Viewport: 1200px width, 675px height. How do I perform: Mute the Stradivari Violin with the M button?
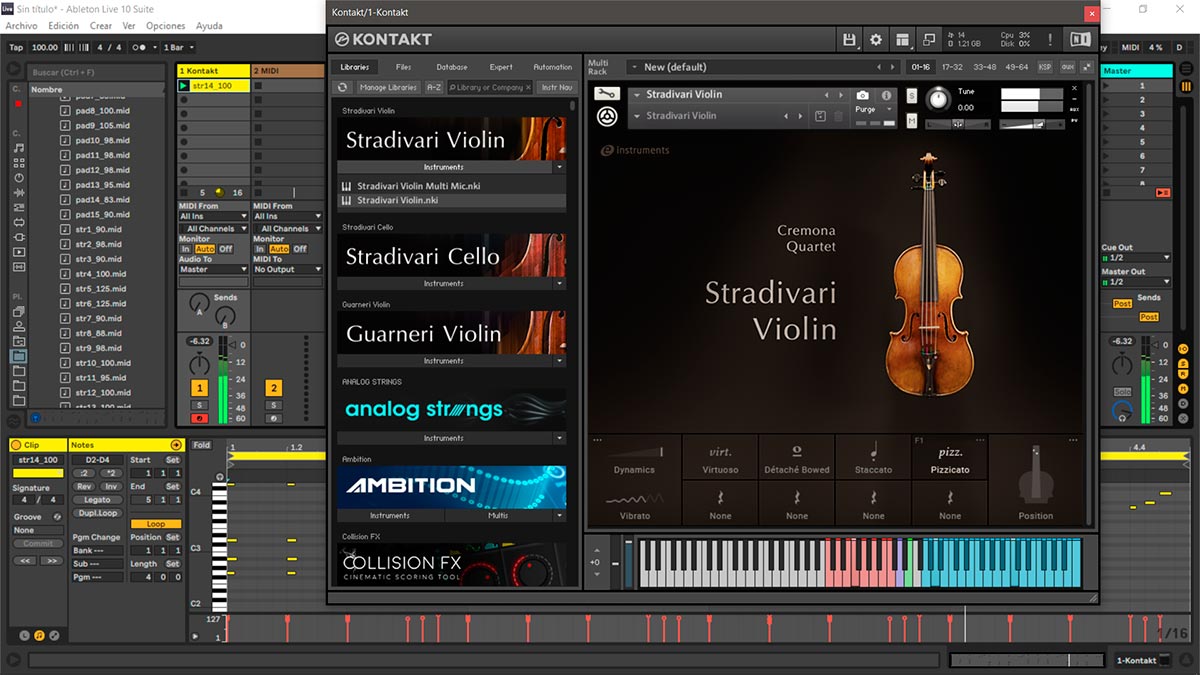[x=912, y=120]
